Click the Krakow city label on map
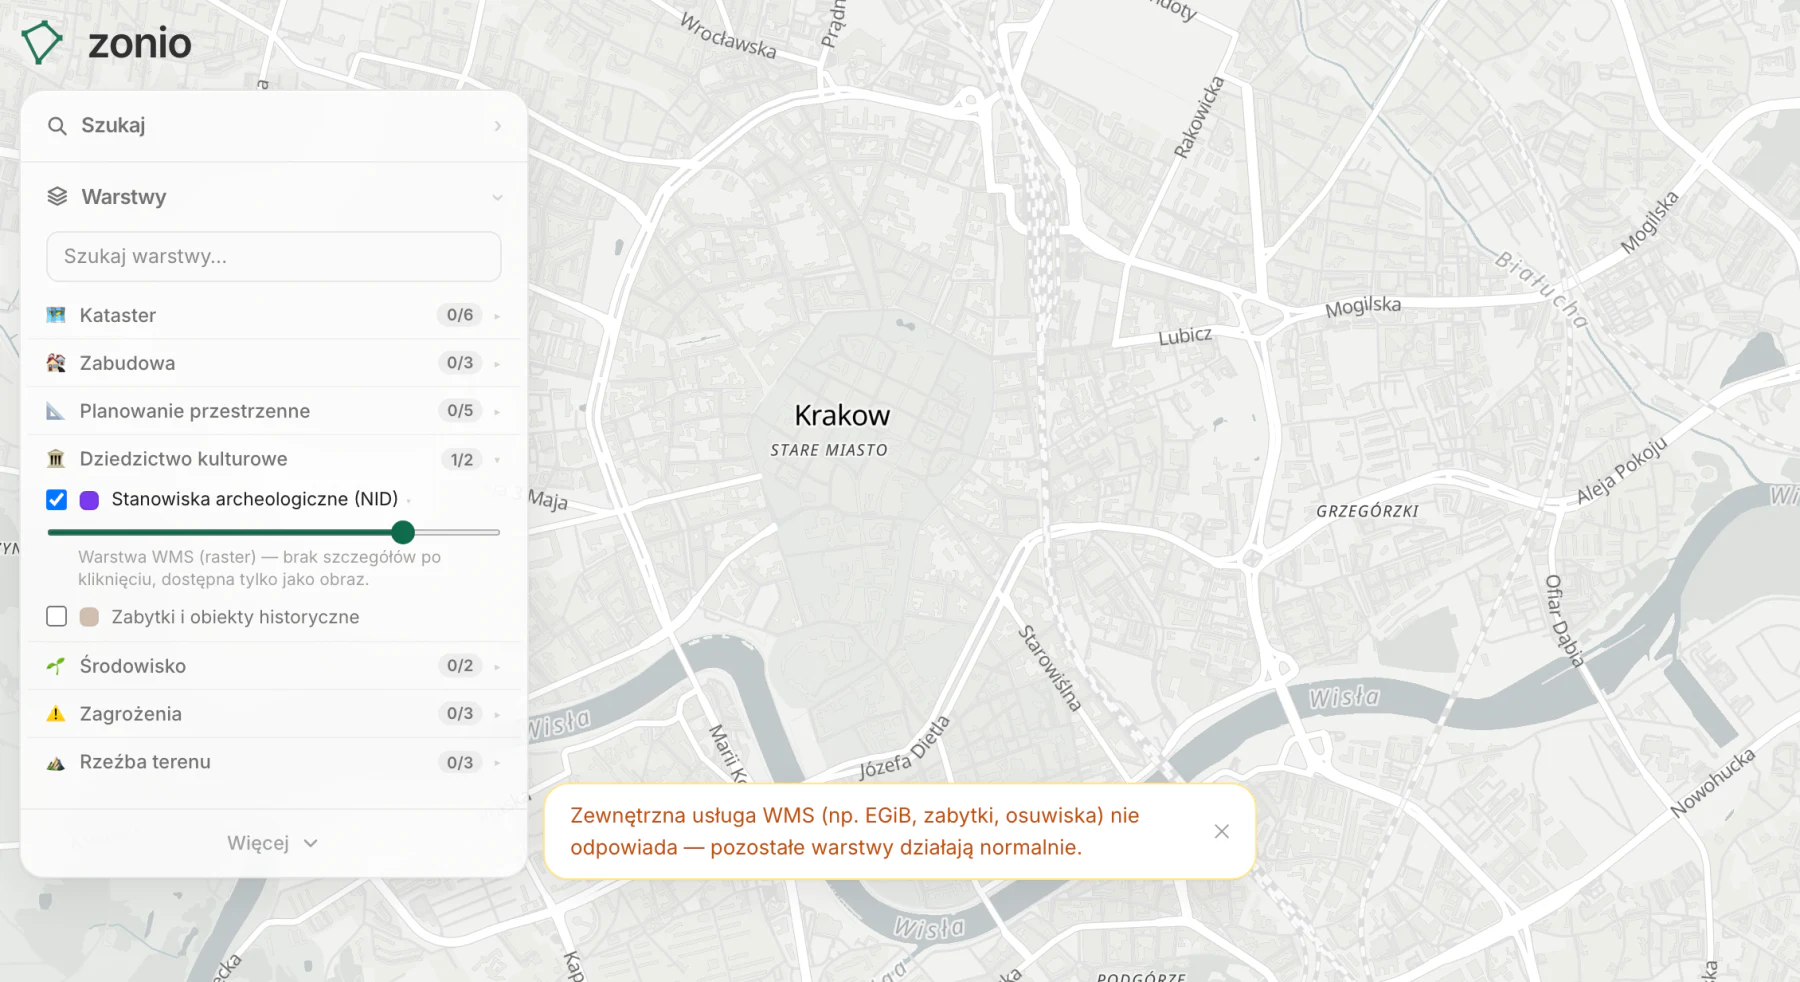This screenshot has width=1800, height=982. pyautogui.click(x=842, y=416)
